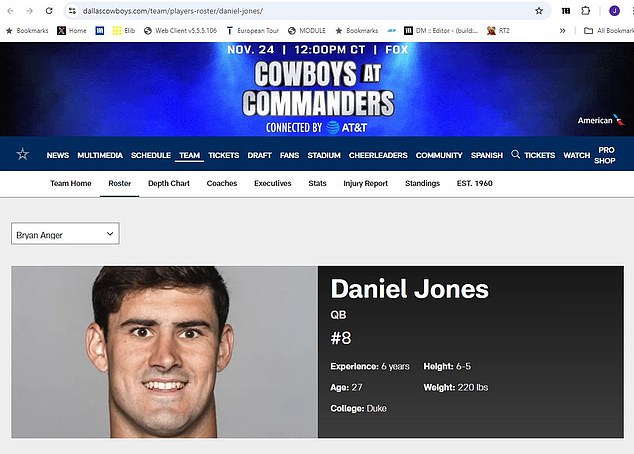Screen dimensions: 634x454
Task: Click the site info icon in address bar
Action: [x=72, y=11]
